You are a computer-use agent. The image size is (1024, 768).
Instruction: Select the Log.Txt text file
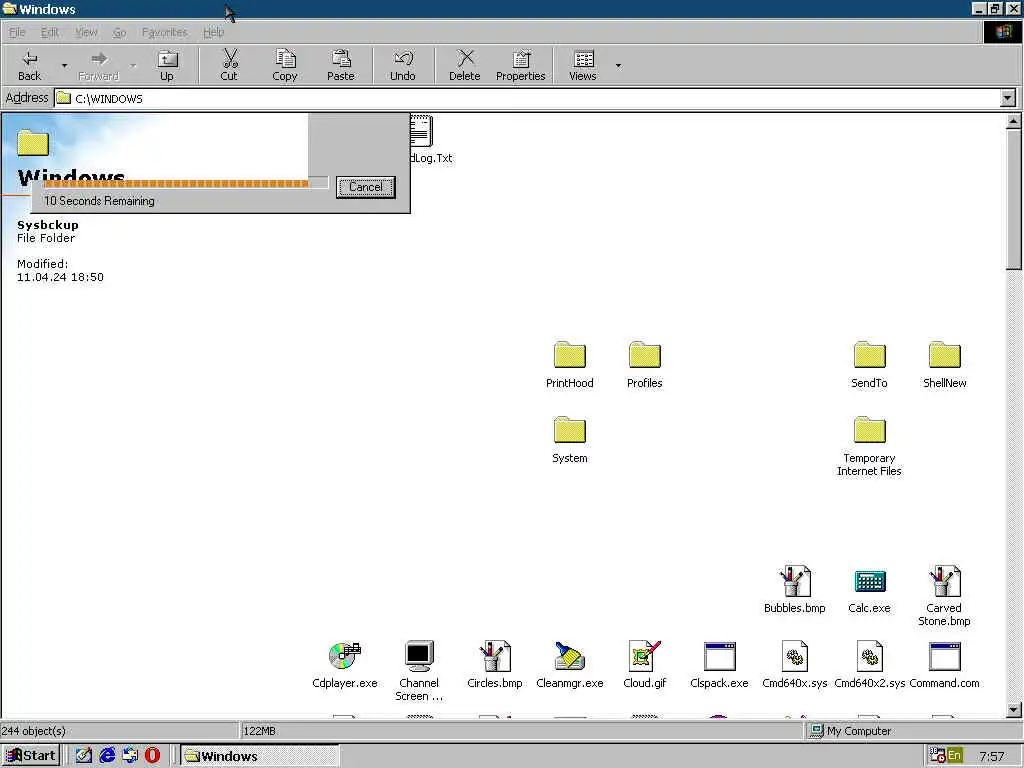[431, 139]
